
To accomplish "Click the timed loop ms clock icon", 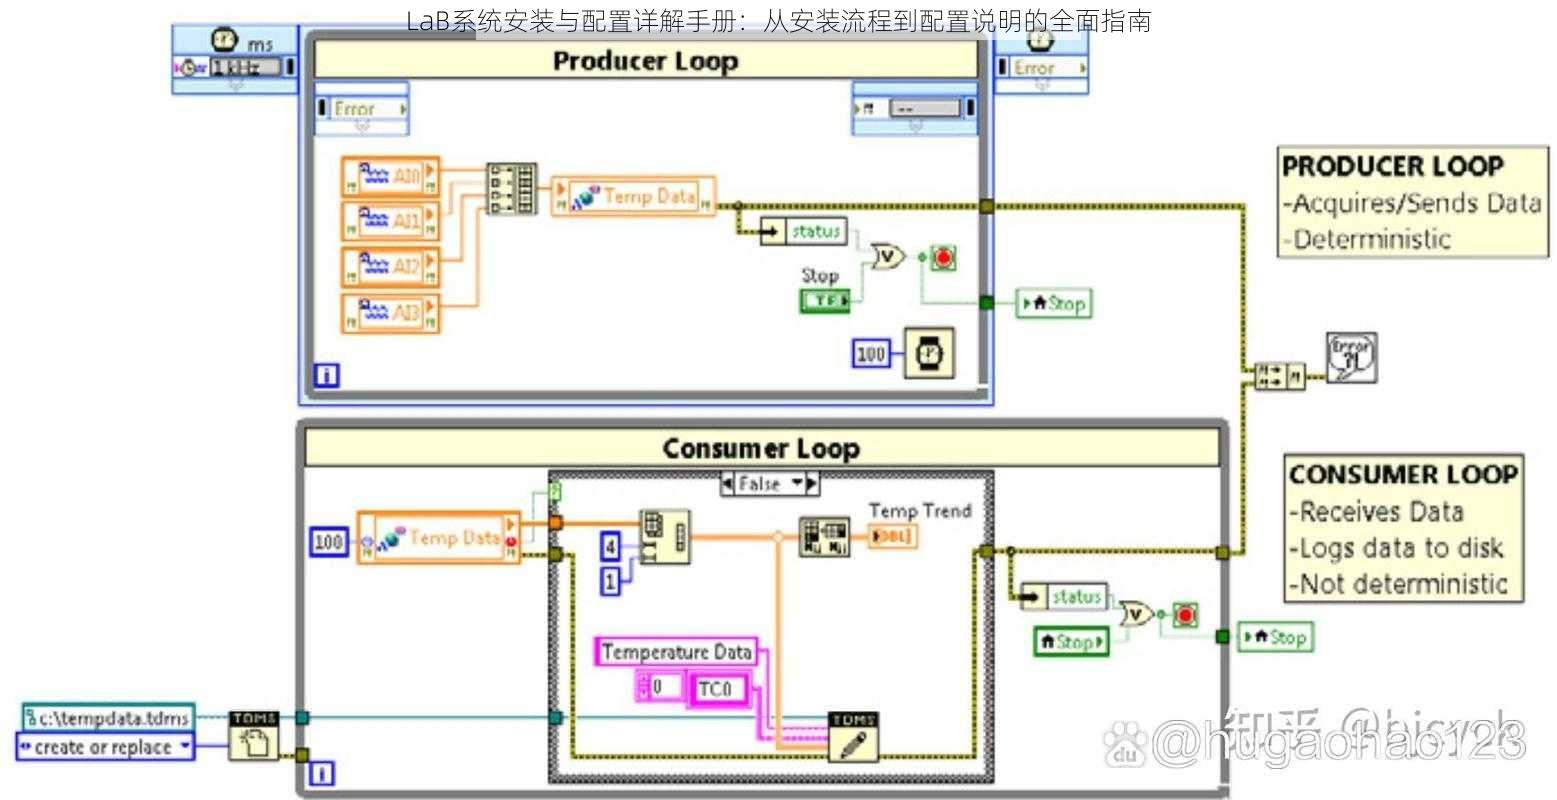I will coord(224,40).
